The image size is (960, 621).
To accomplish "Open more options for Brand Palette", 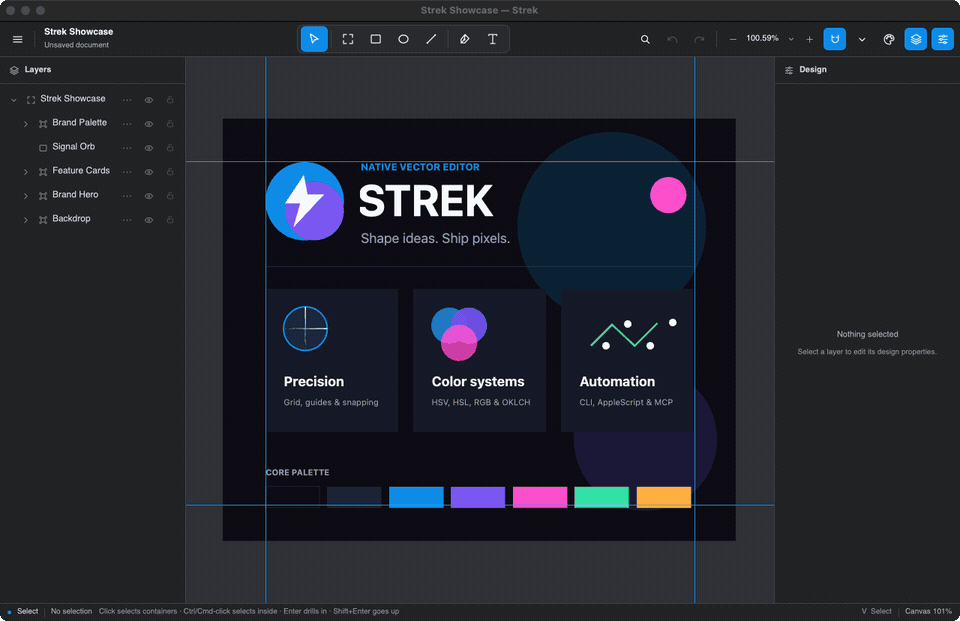I will (x=127, y=124).
